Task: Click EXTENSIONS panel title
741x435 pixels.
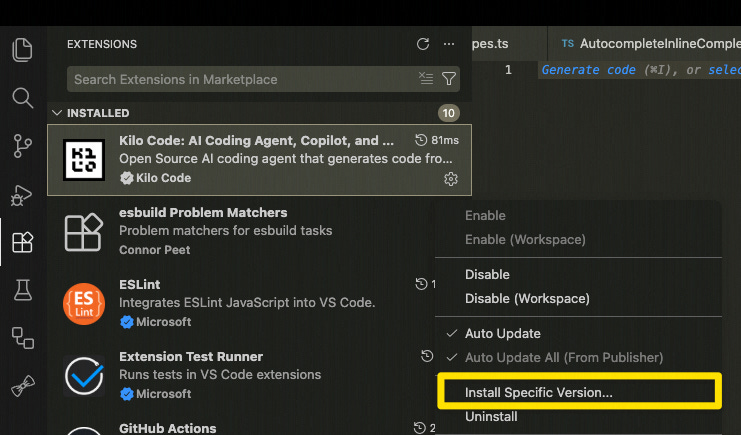Action: pos(102,44)
